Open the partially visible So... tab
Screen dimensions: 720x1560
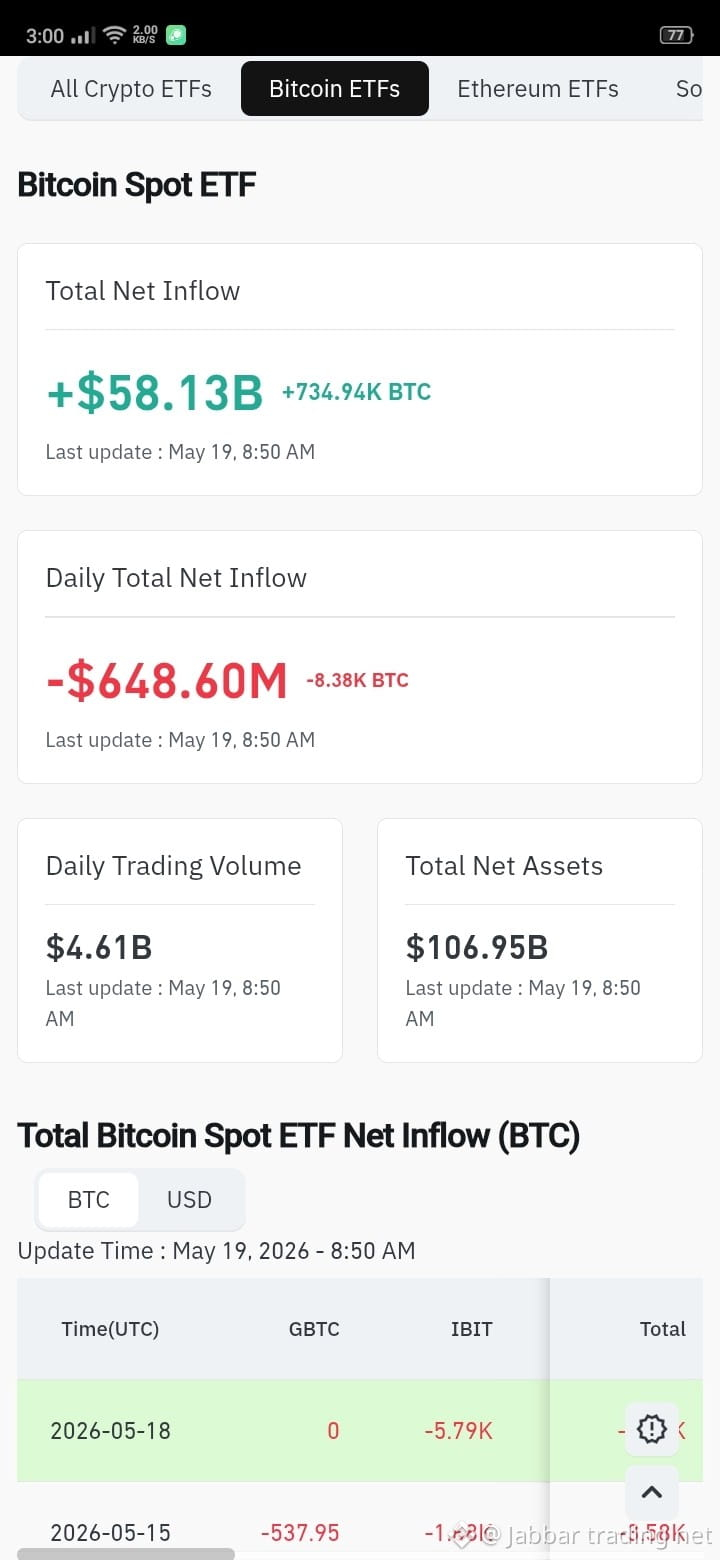coord(688,89)
